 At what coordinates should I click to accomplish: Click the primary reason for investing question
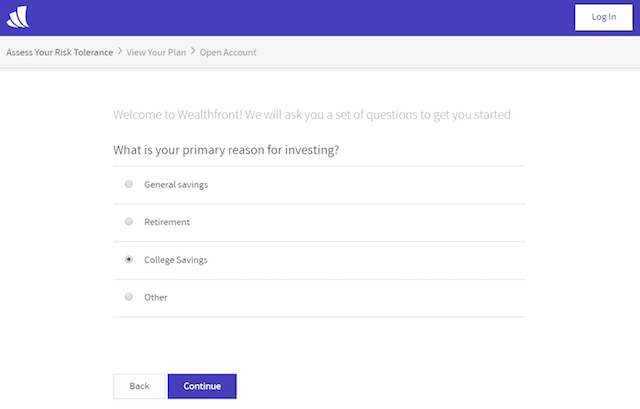[x=226, y=150]
